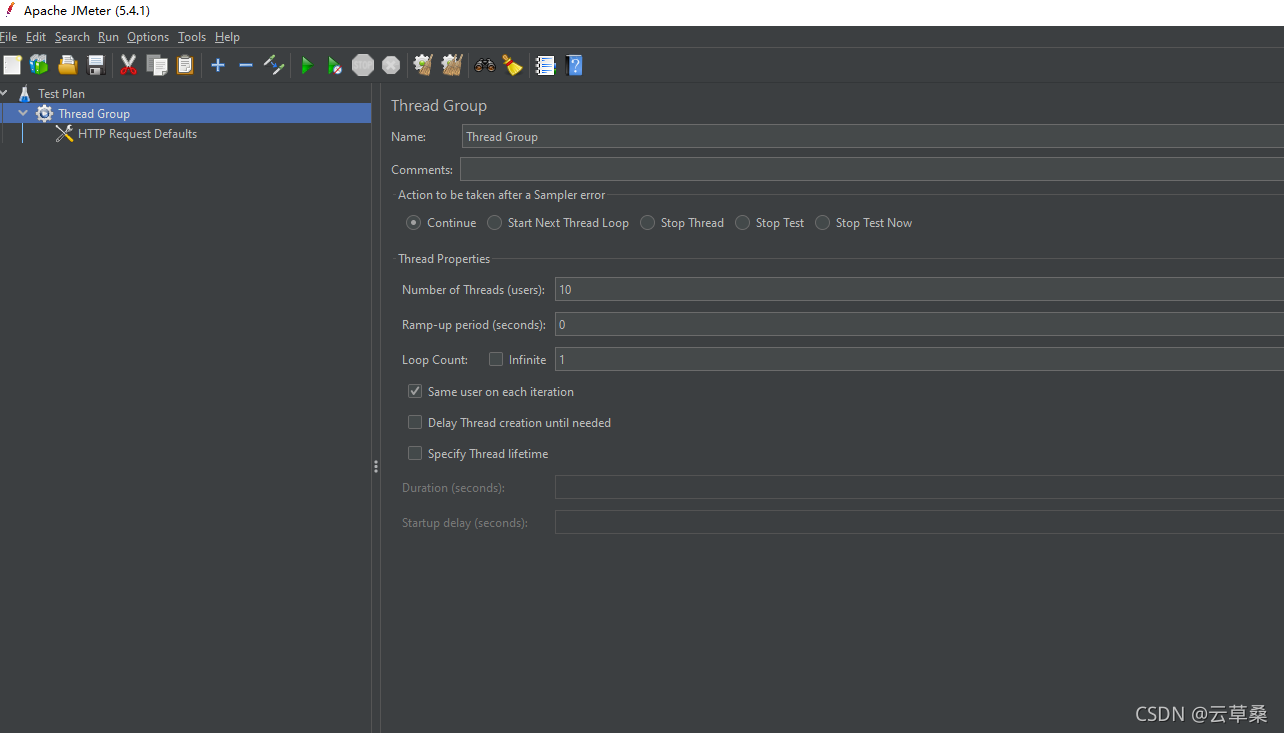The image size is (1284, 733).
Task: Open the Search menu
Action: click(72, 37)
